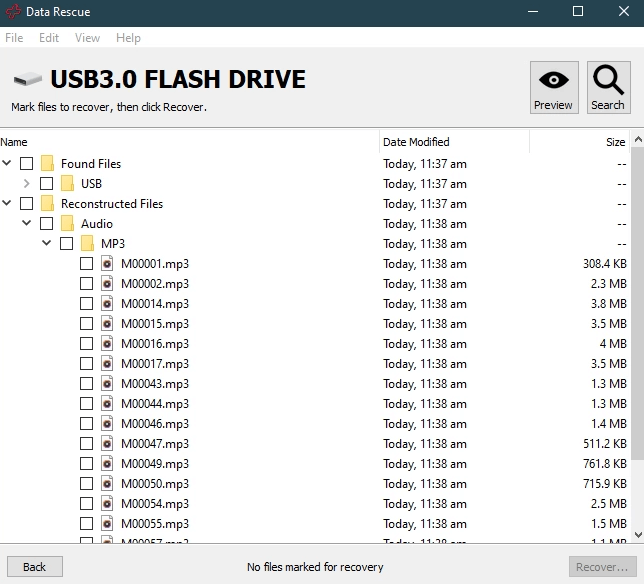Click the vertical scrollbar thumb
Image resolution: width=644 pixels, height=584 pixels.
tap(638, 304)
